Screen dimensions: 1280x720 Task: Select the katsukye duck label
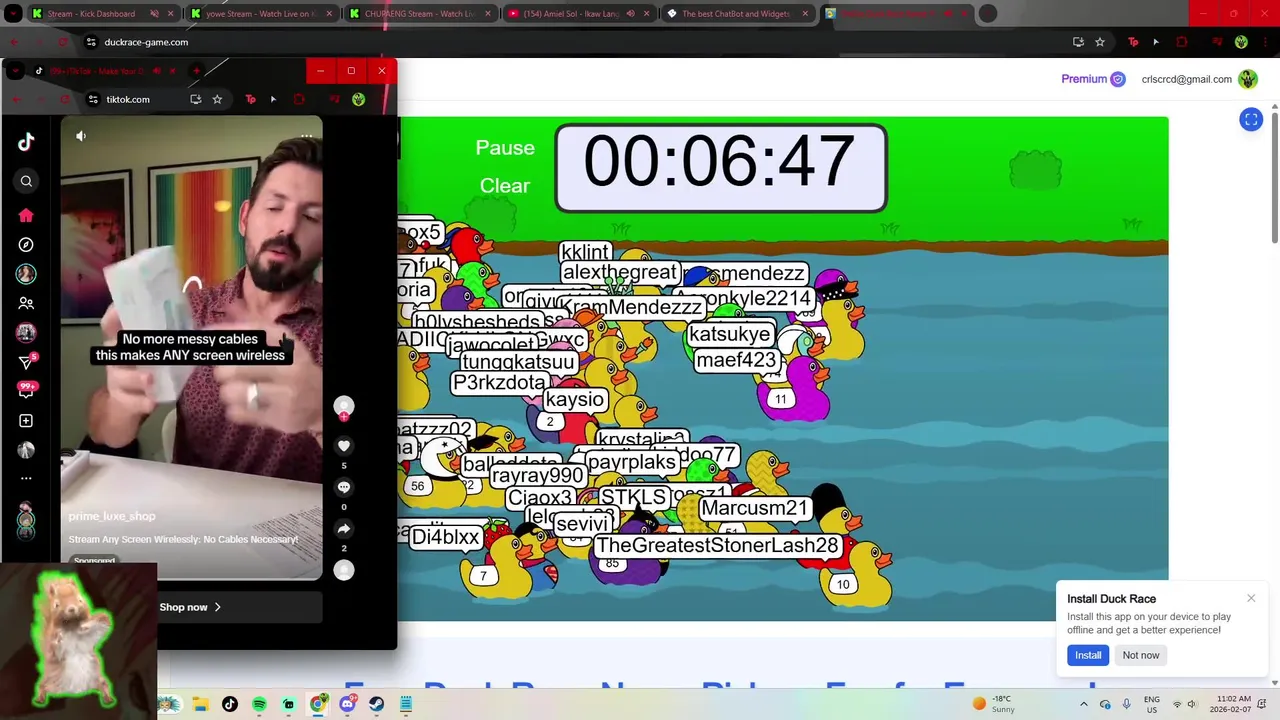731,334
